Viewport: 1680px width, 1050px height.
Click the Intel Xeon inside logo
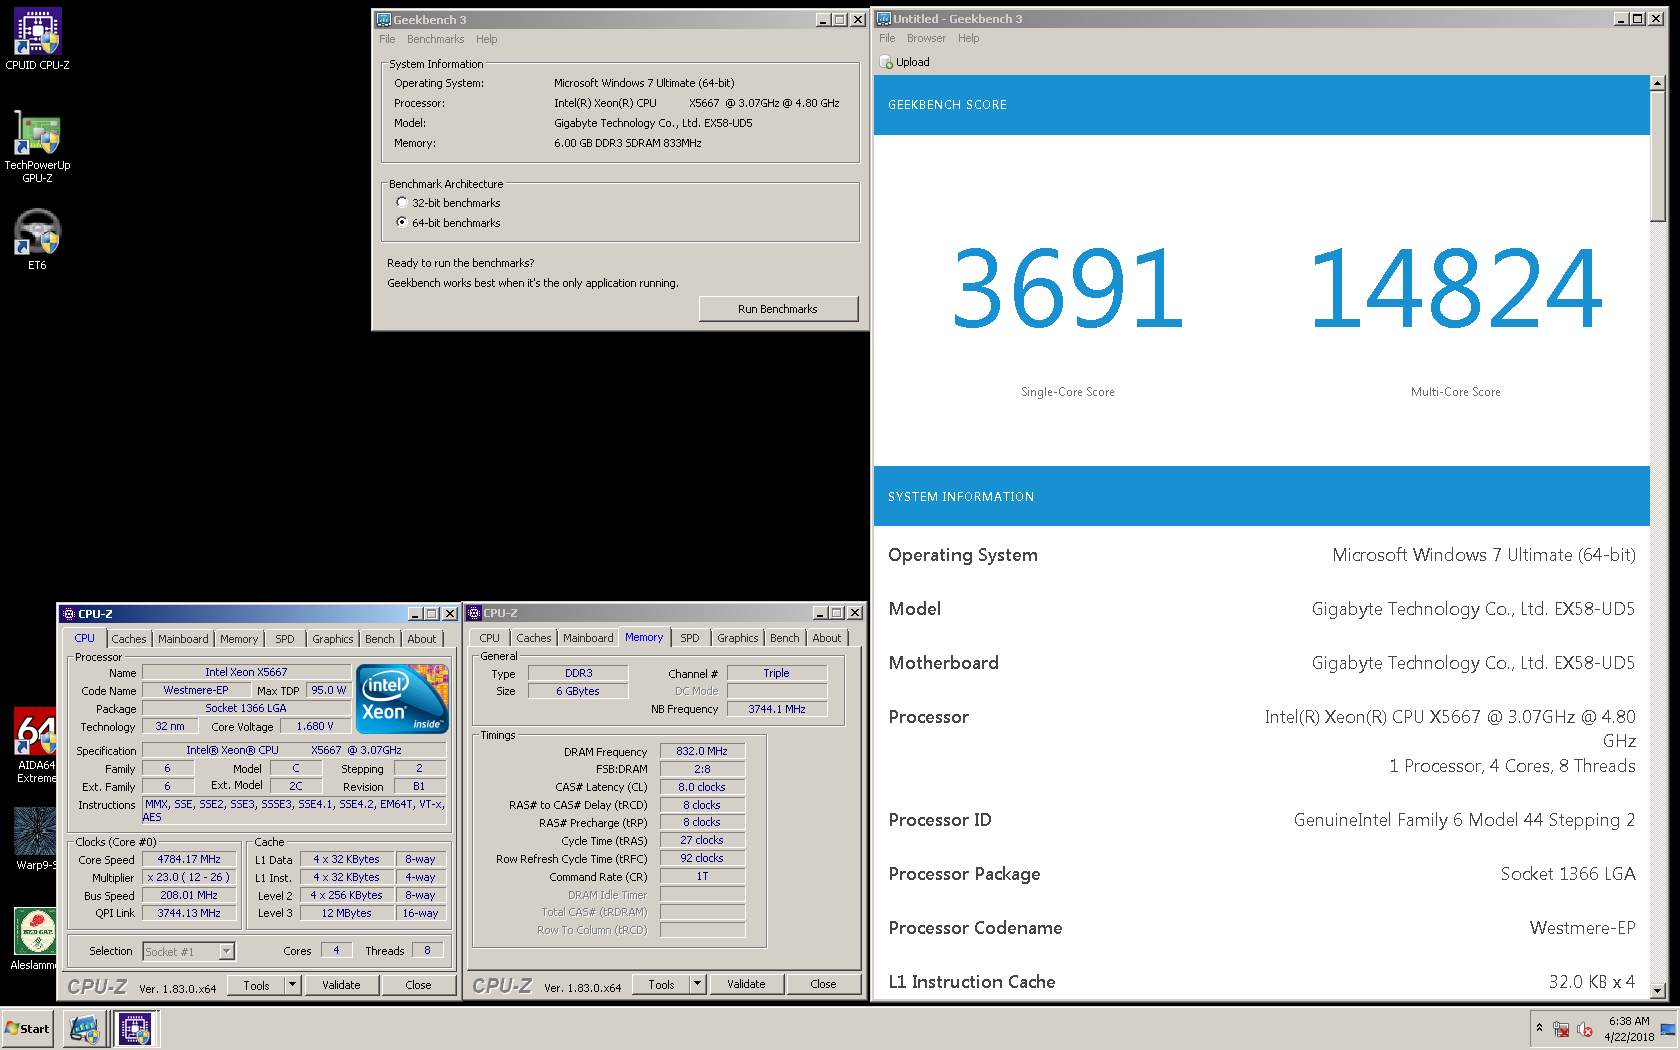(402, 699)
